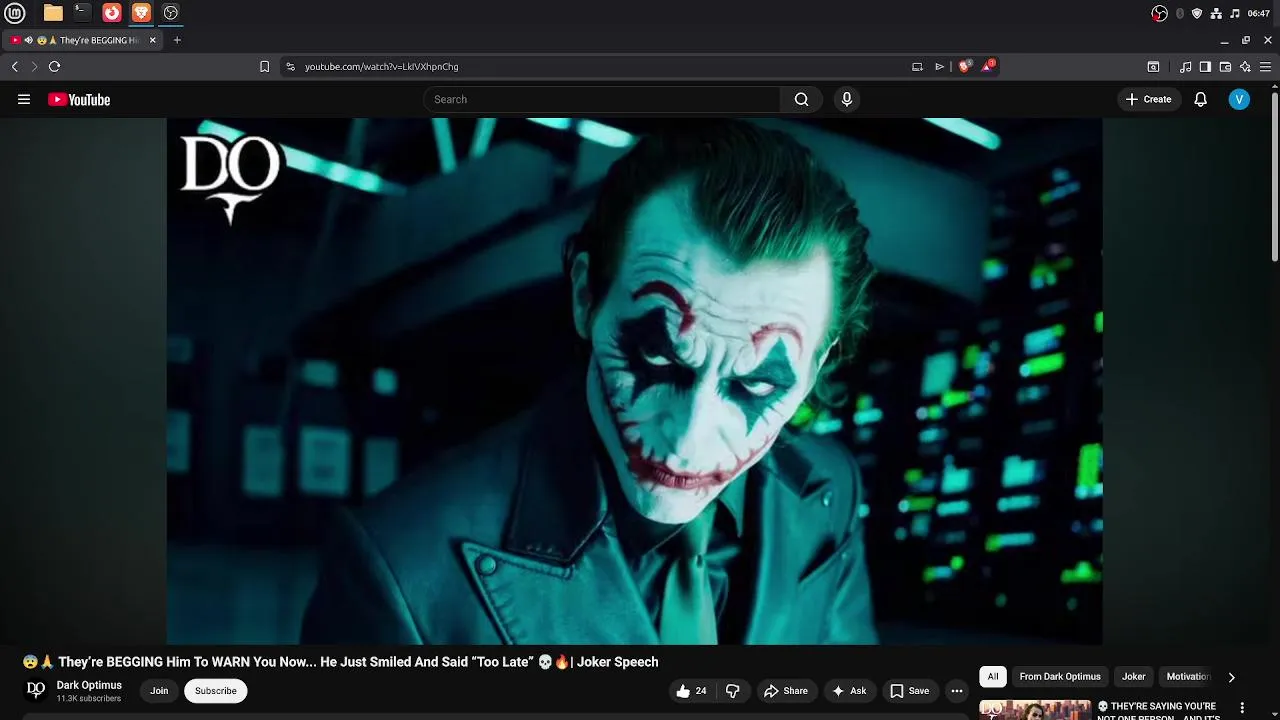Open the shield security tray icon
Viewport: 1280px width, 720px height.
click(x=1197, y=13)
